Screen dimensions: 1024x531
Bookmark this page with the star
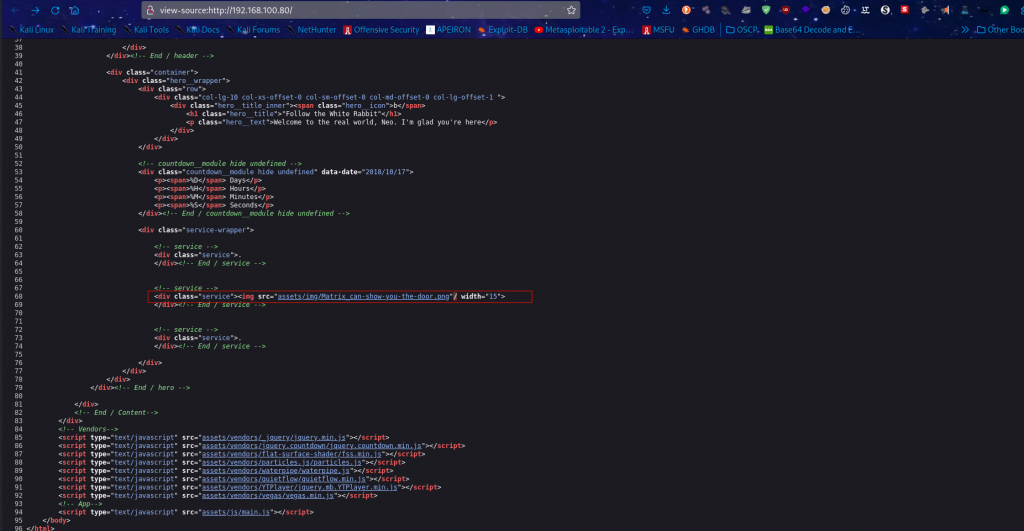point(571,10)
